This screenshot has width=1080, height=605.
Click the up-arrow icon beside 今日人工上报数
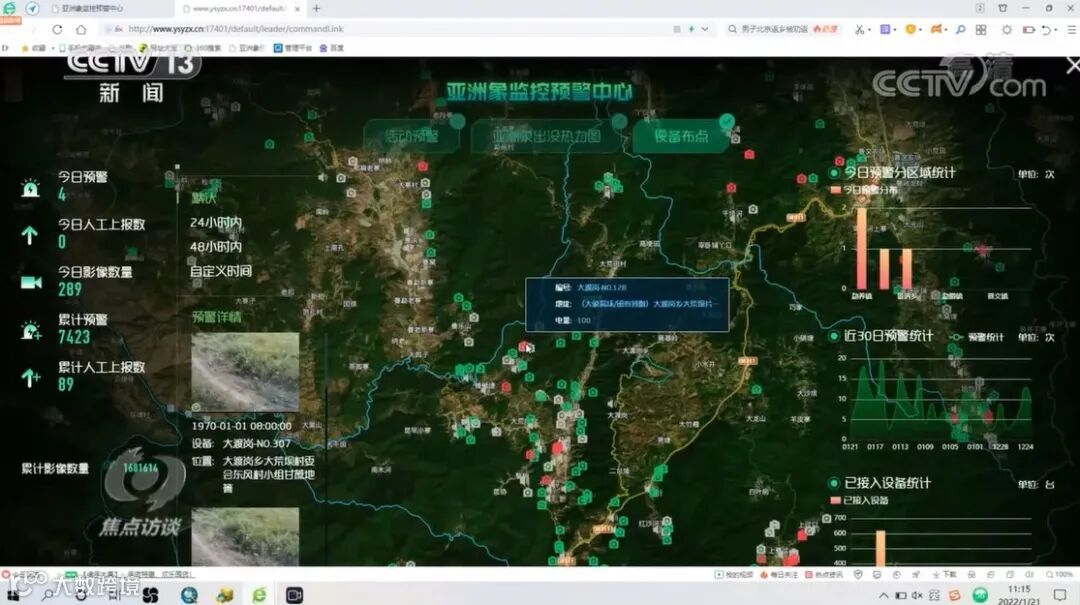click(x=29, y=236)
